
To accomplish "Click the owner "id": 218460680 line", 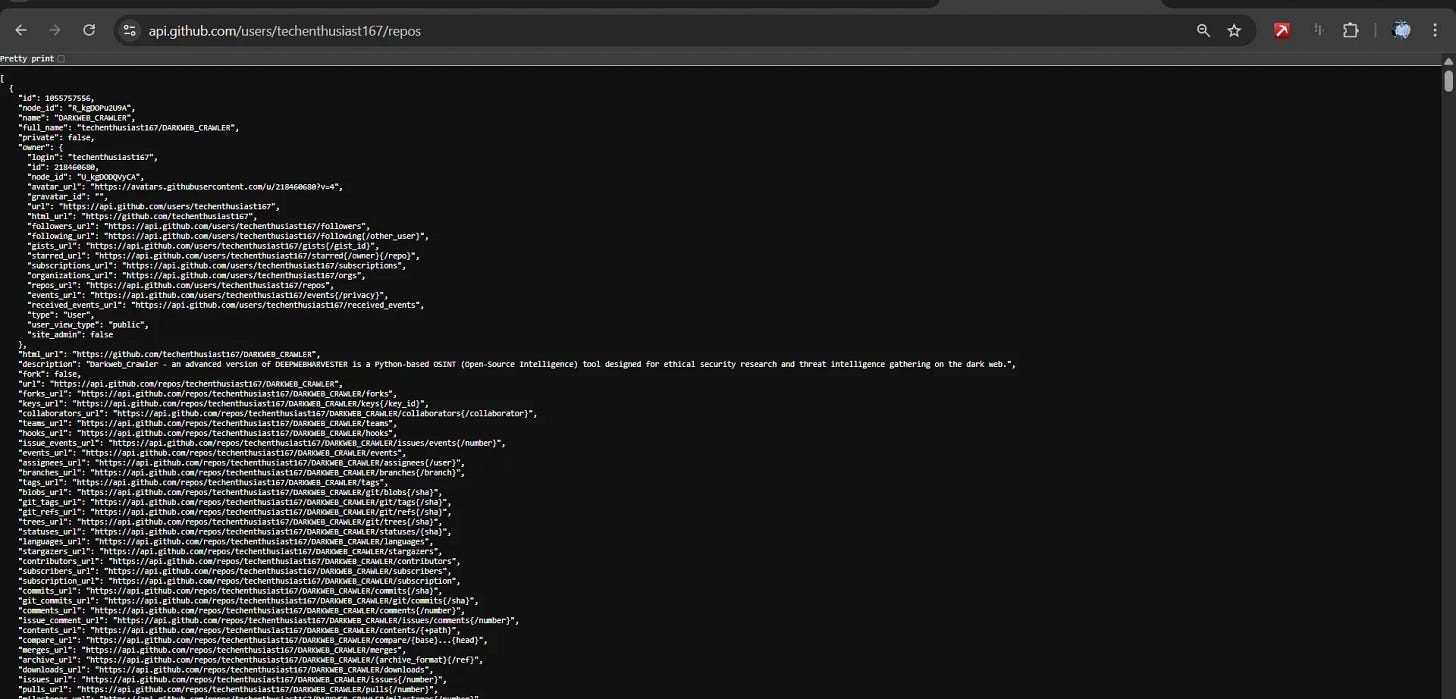I will pyautogui.click(x=62, y=167).
